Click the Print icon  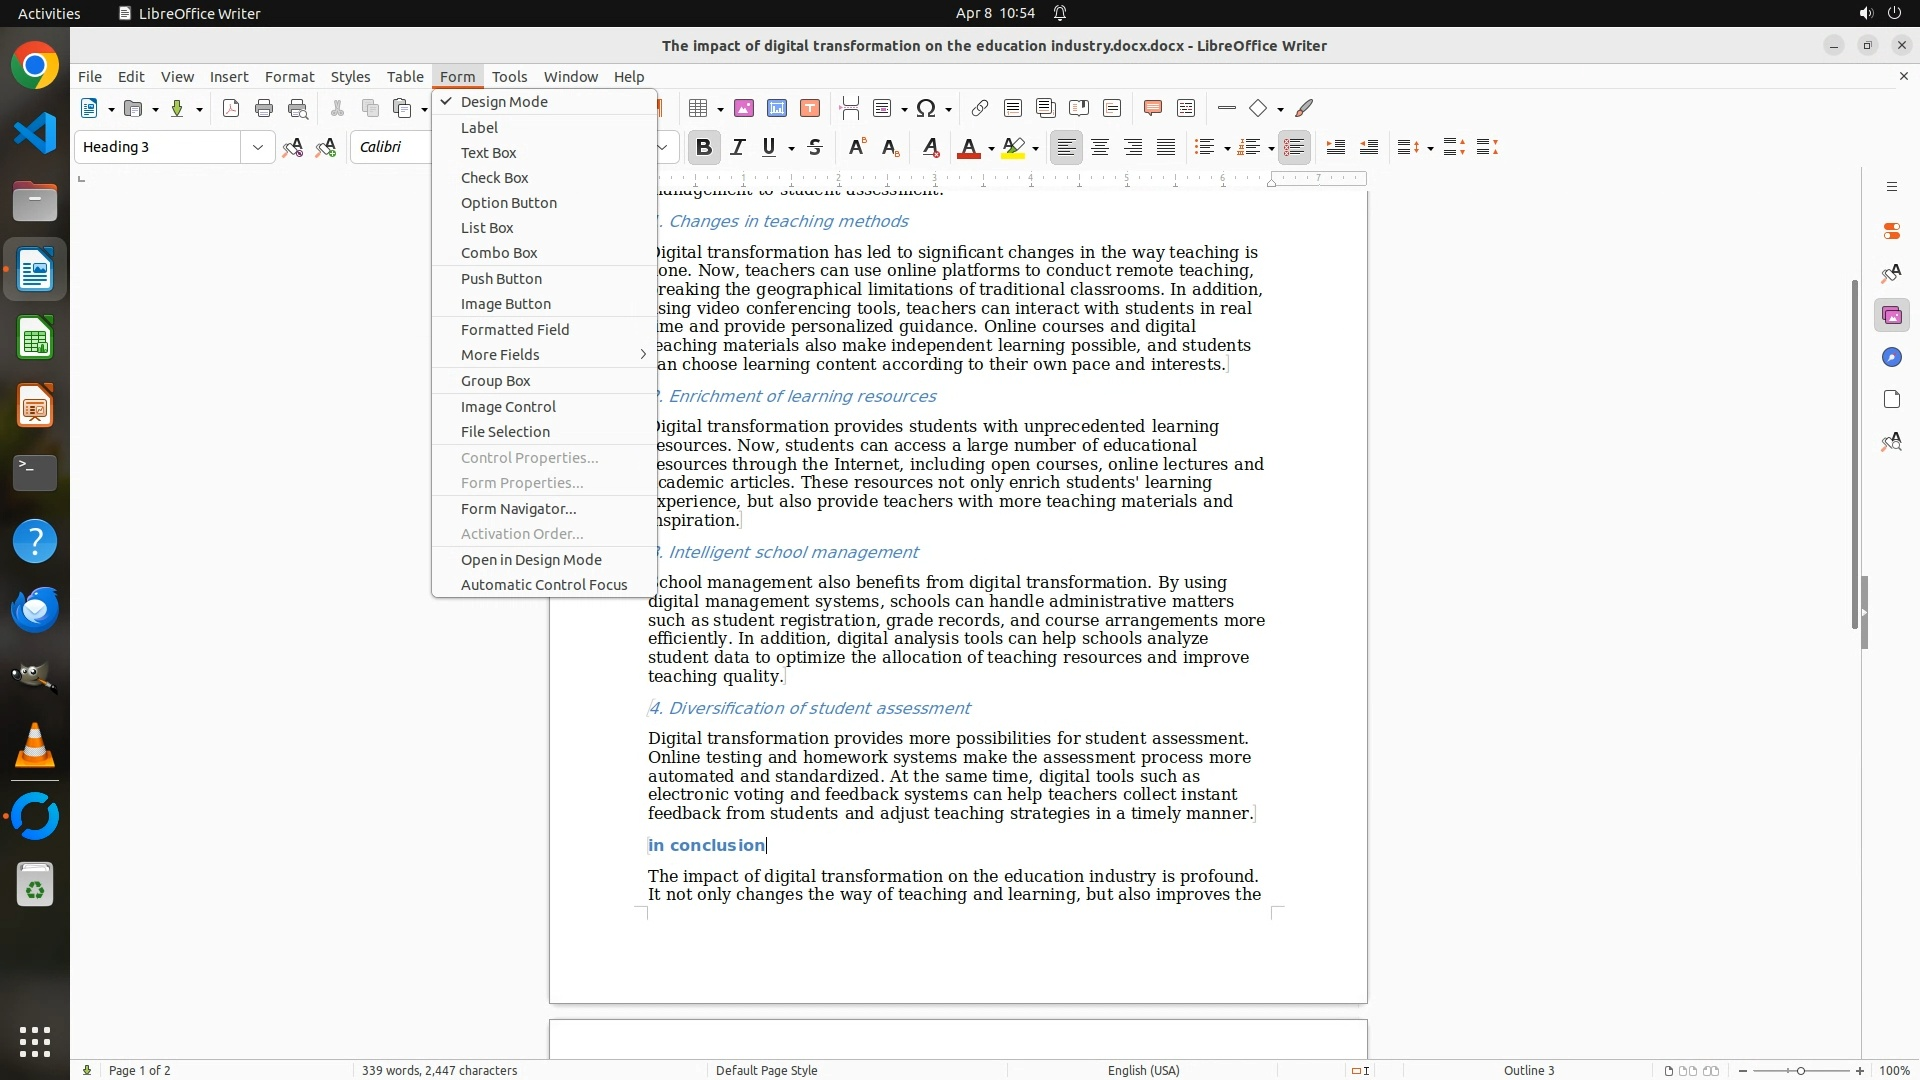click(x=264, y=109)
